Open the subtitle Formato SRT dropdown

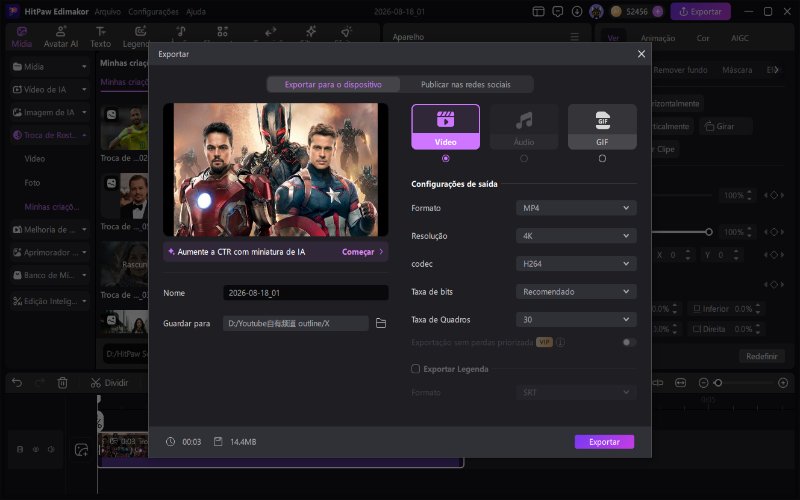click(x=576, y=392)
